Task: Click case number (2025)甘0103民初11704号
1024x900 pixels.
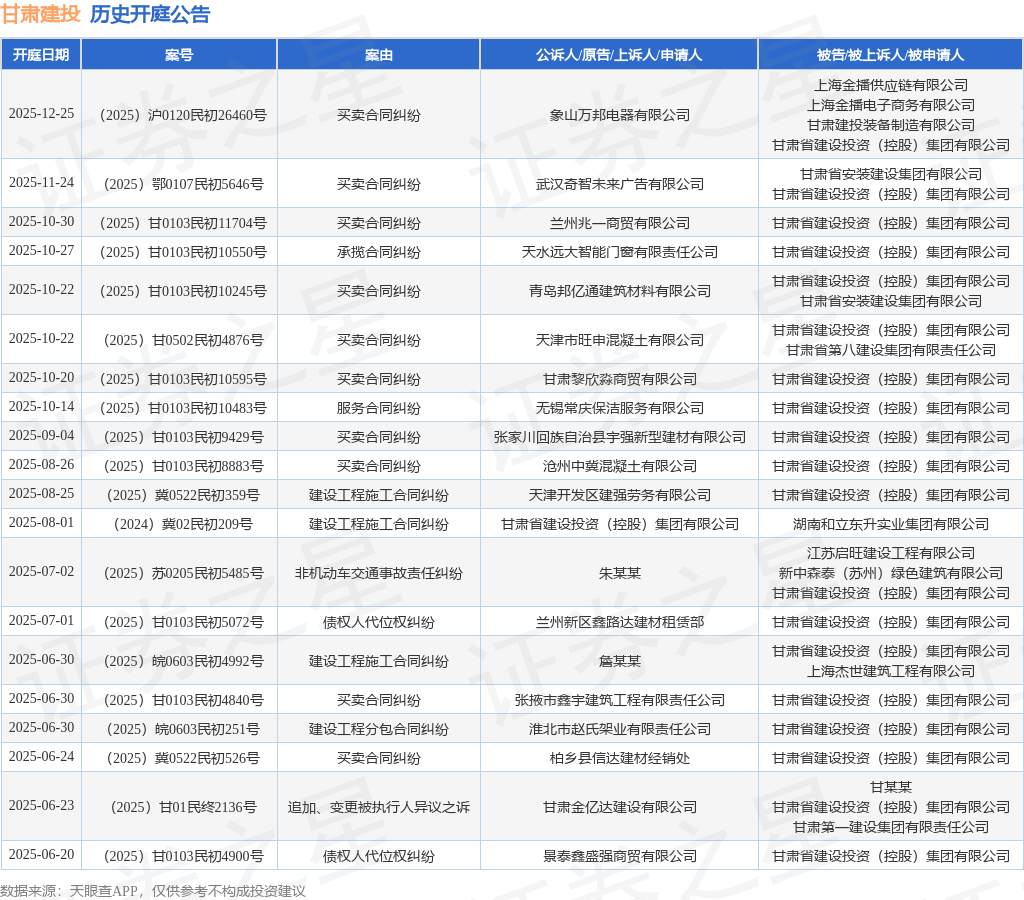Action: pos(183,223)
